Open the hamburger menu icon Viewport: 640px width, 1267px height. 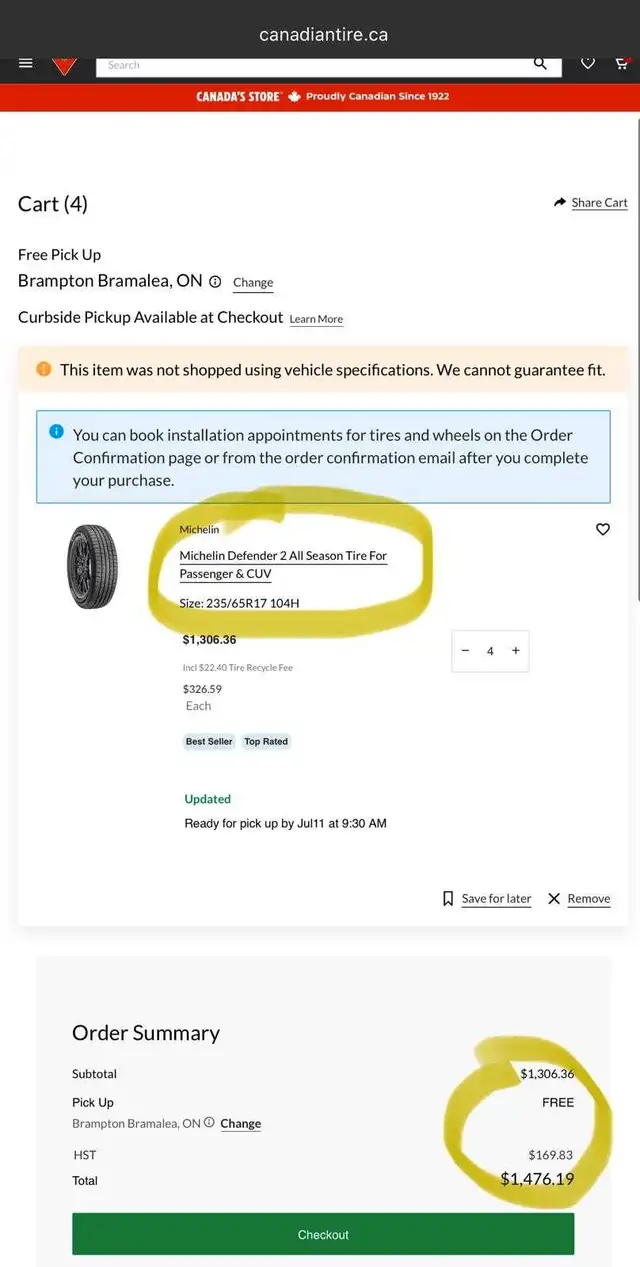click(26, 63)
